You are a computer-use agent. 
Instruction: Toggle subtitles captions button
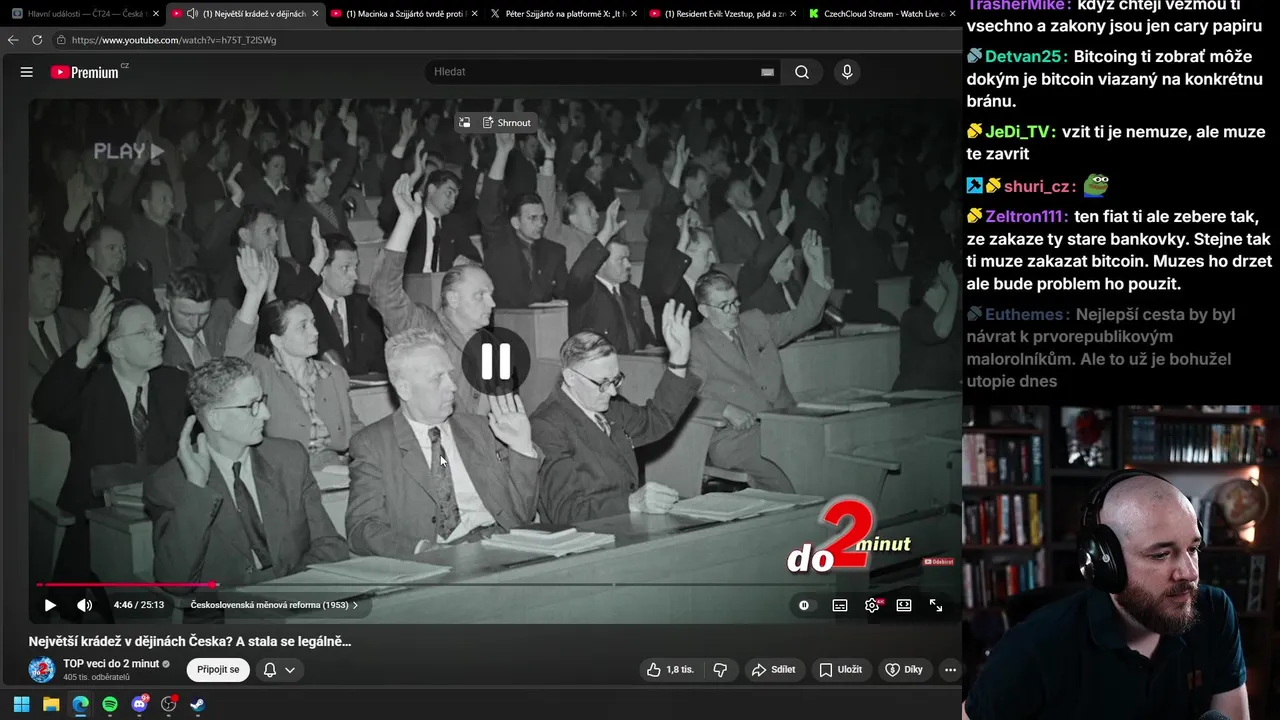pyautogui.click(x=840, y=605)
